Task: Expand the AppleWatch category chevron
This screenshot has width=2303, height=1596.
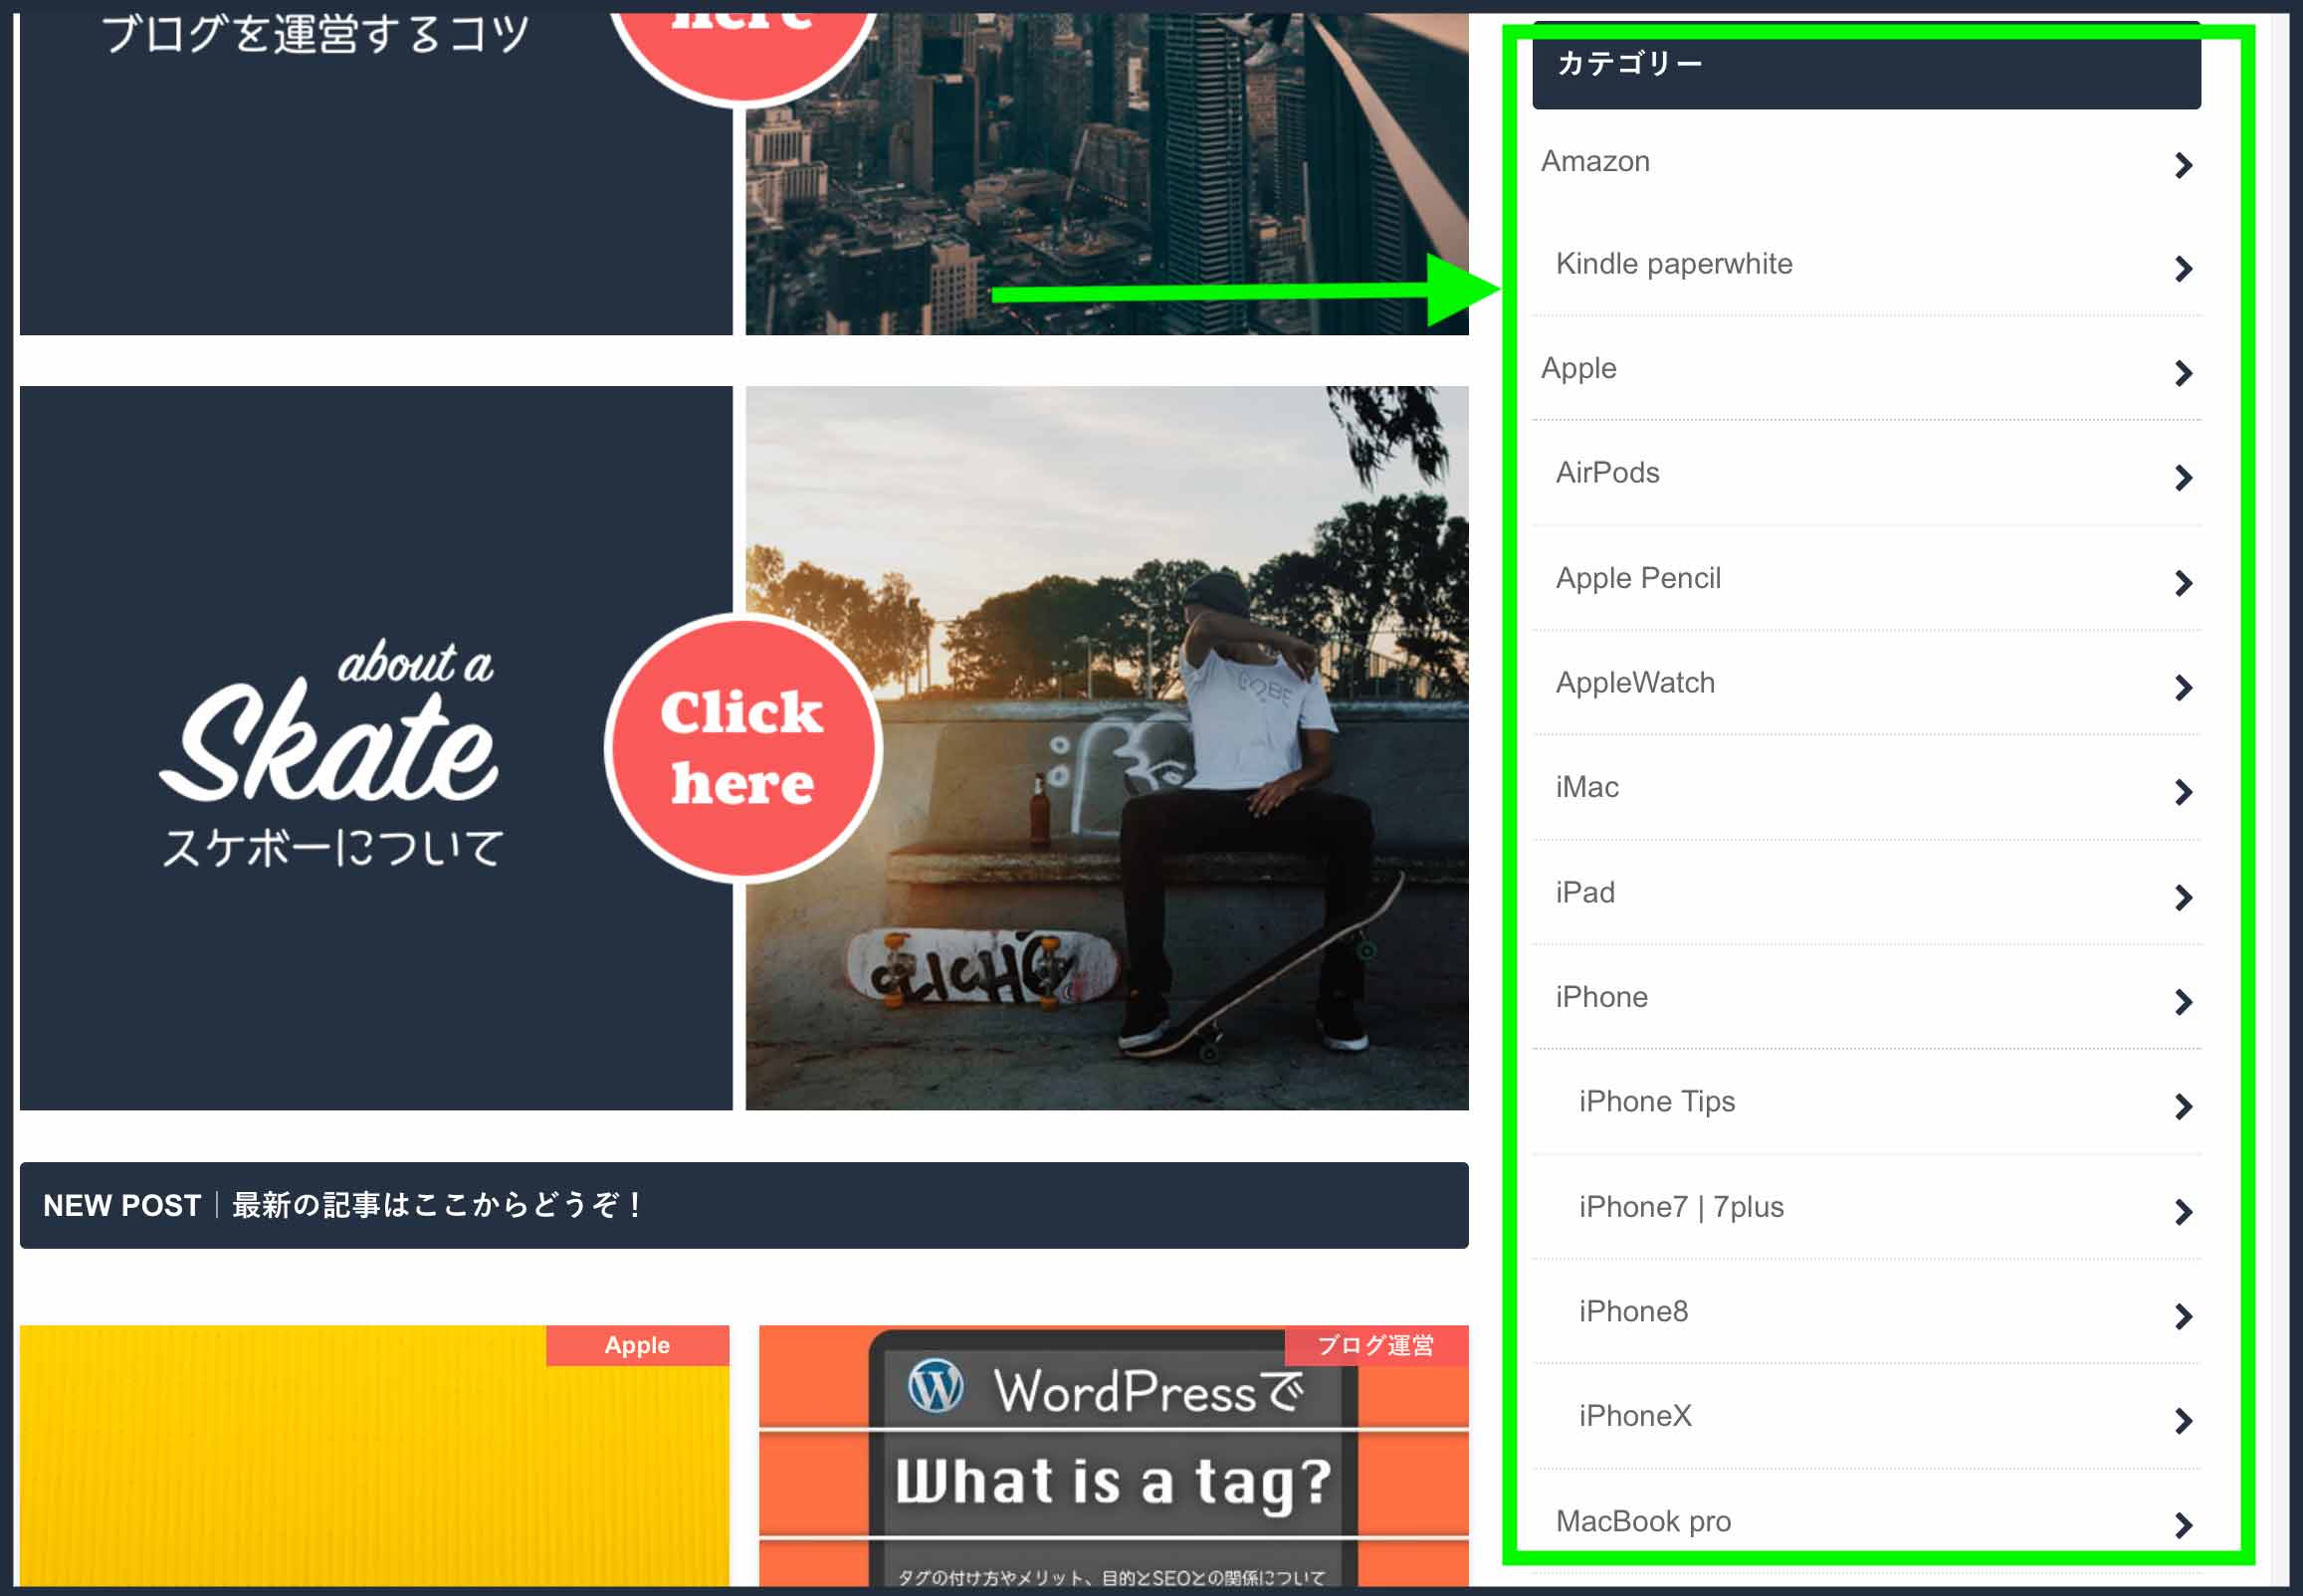Action: click(2183, 687)
